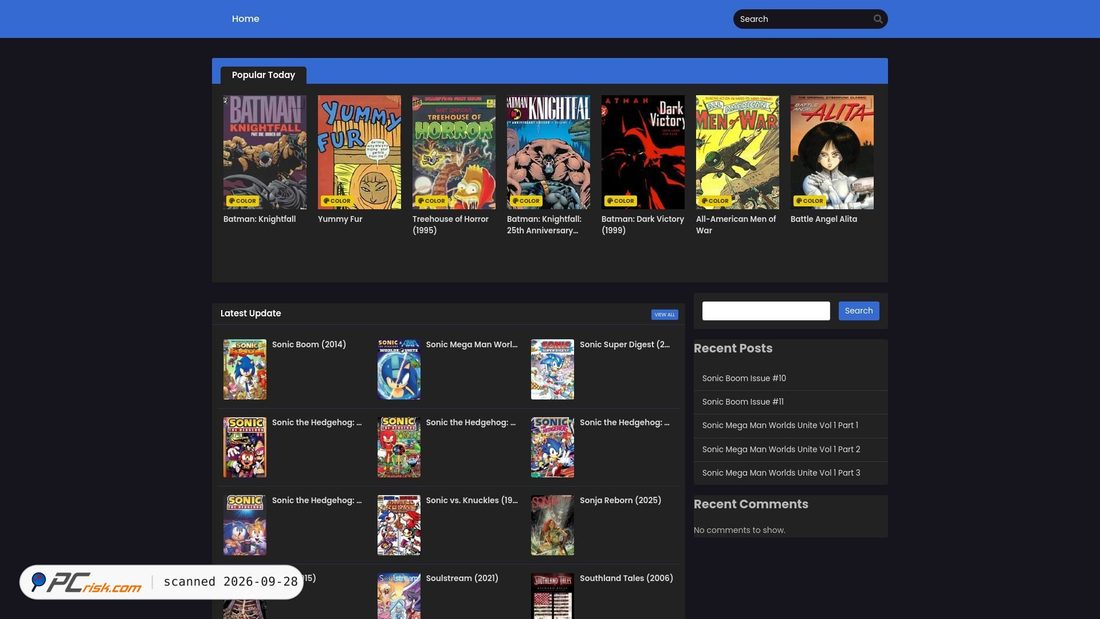The height and width of the screenshot is (619, 1100).
Task: Select the Popular Today tab
Action: (x=263, y=75)
